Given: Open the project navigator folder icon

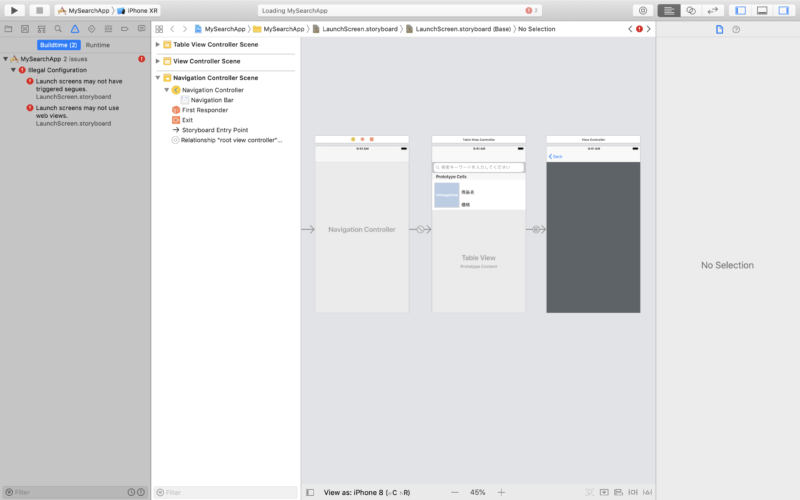Looking at the screenshot, I should pos(8,29).
